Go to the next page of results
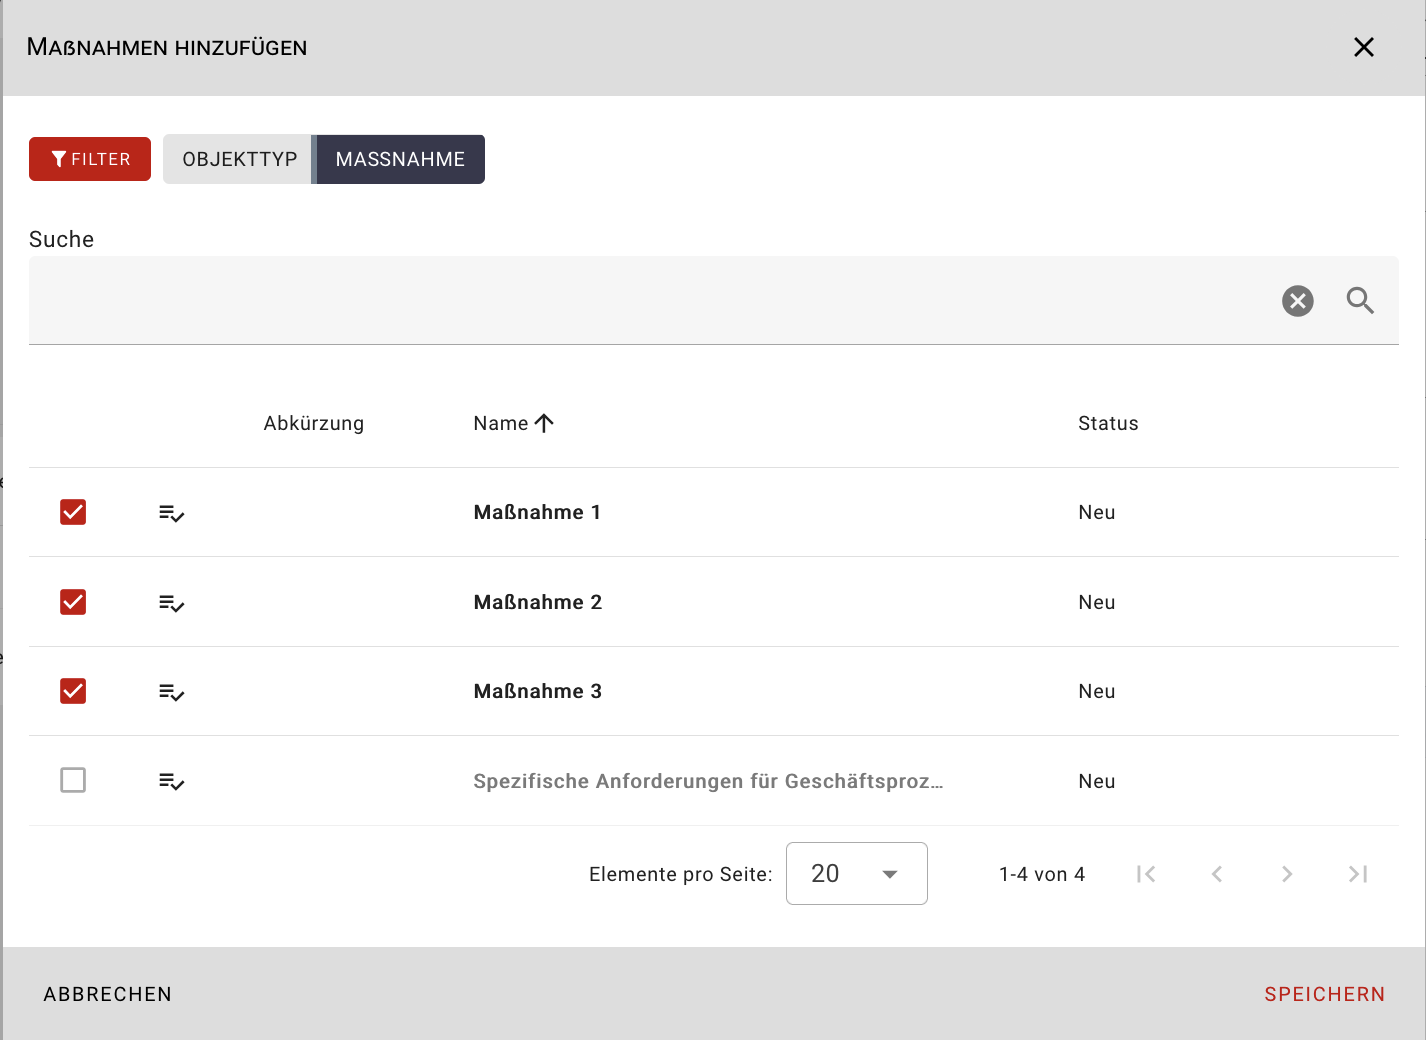The width and height of the screenshot is (1426, 1040). point(1287,874)
